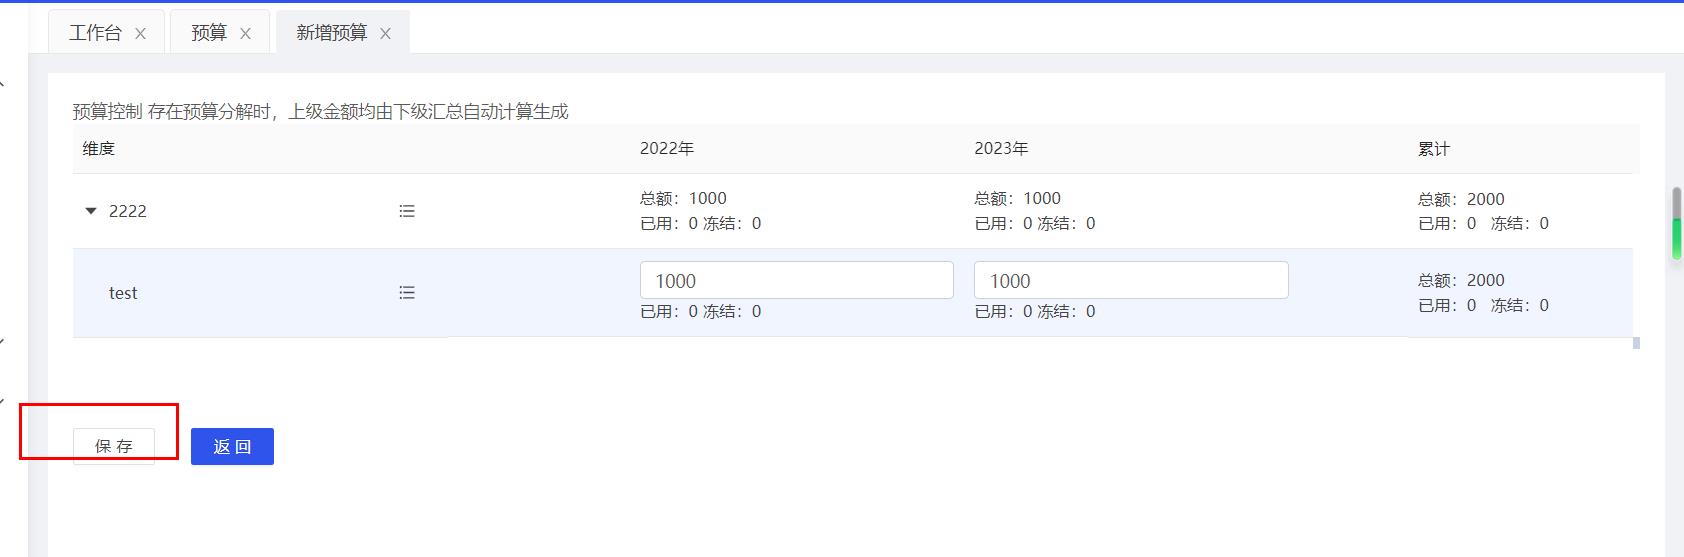This screenshot has width=1684, height=557.
Task: Click 总额：1000 under 2023年 for 2222
Action: pyautogui.click(x=1017, y=198)
